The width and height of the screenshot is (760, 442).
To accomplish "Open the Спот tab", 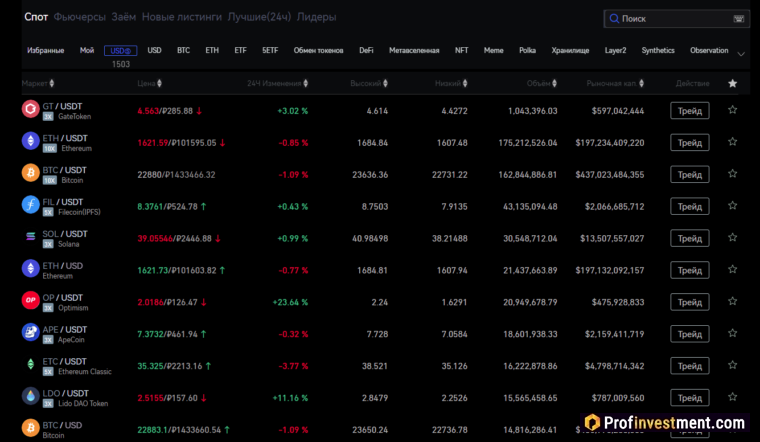I will [x=36, y=17].
